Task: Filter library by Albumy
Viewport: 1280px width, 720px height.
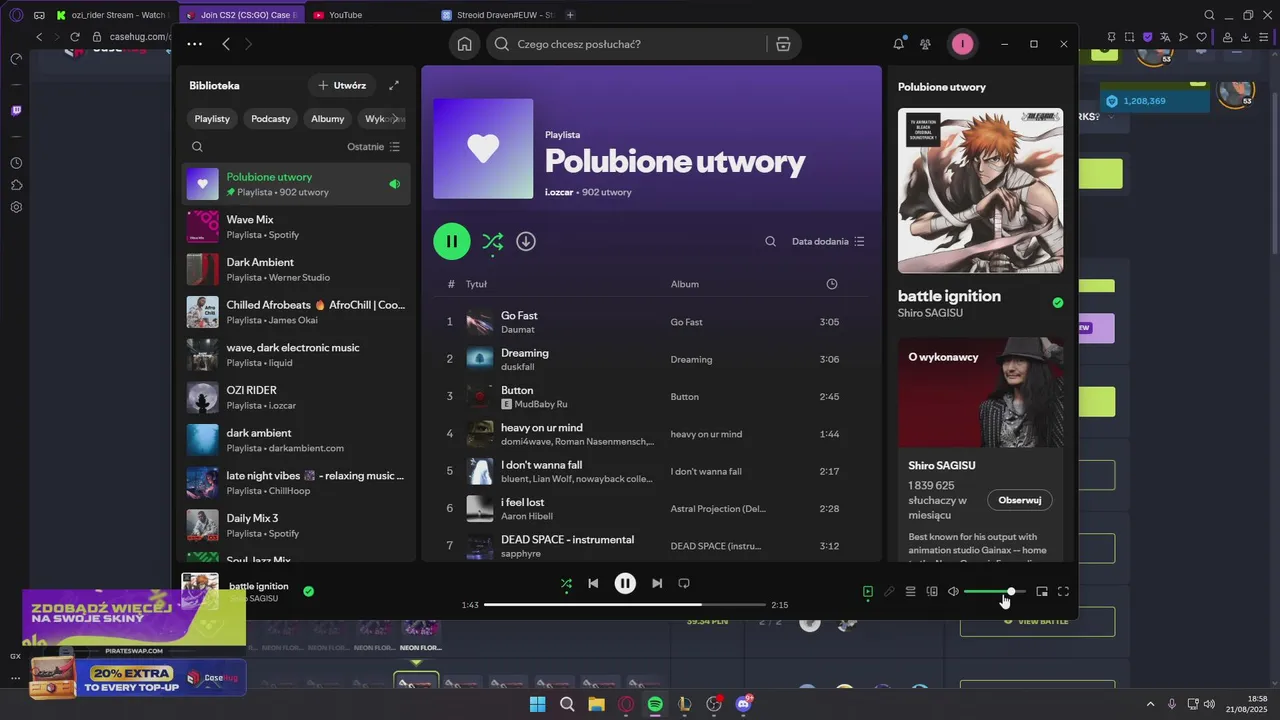Action: tap(327, 118)
